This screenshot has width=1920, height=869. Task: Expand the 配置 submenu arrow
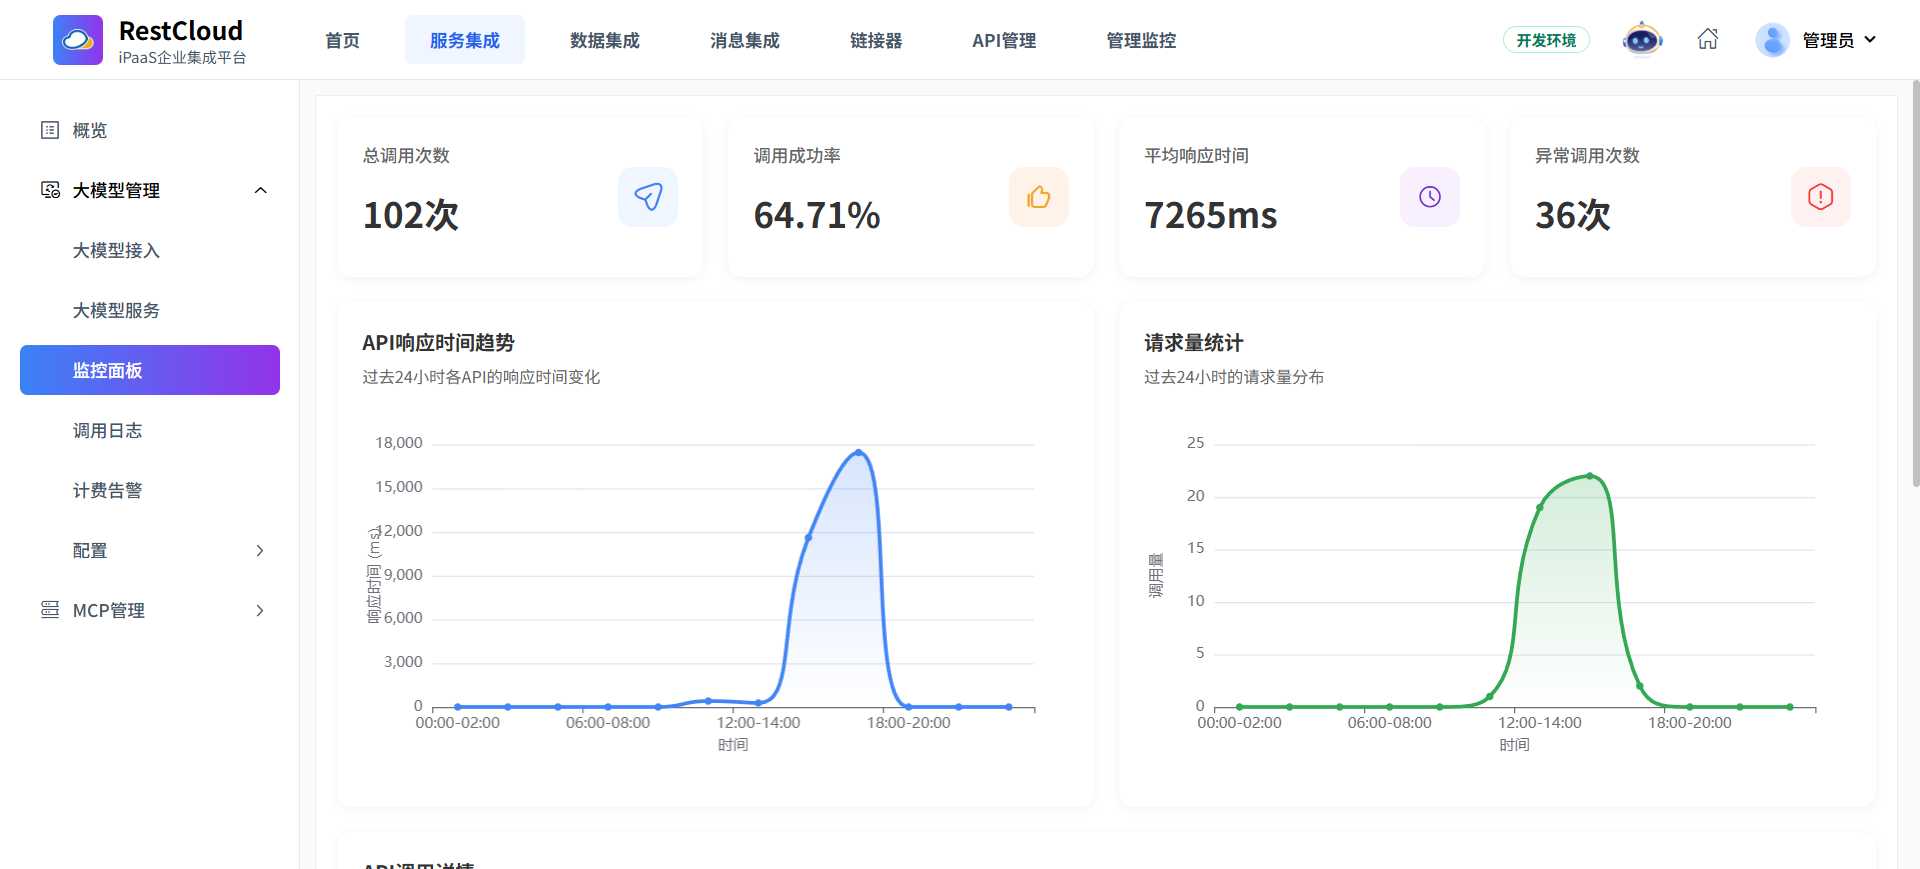pyautogui.click(x=260, y=550)
